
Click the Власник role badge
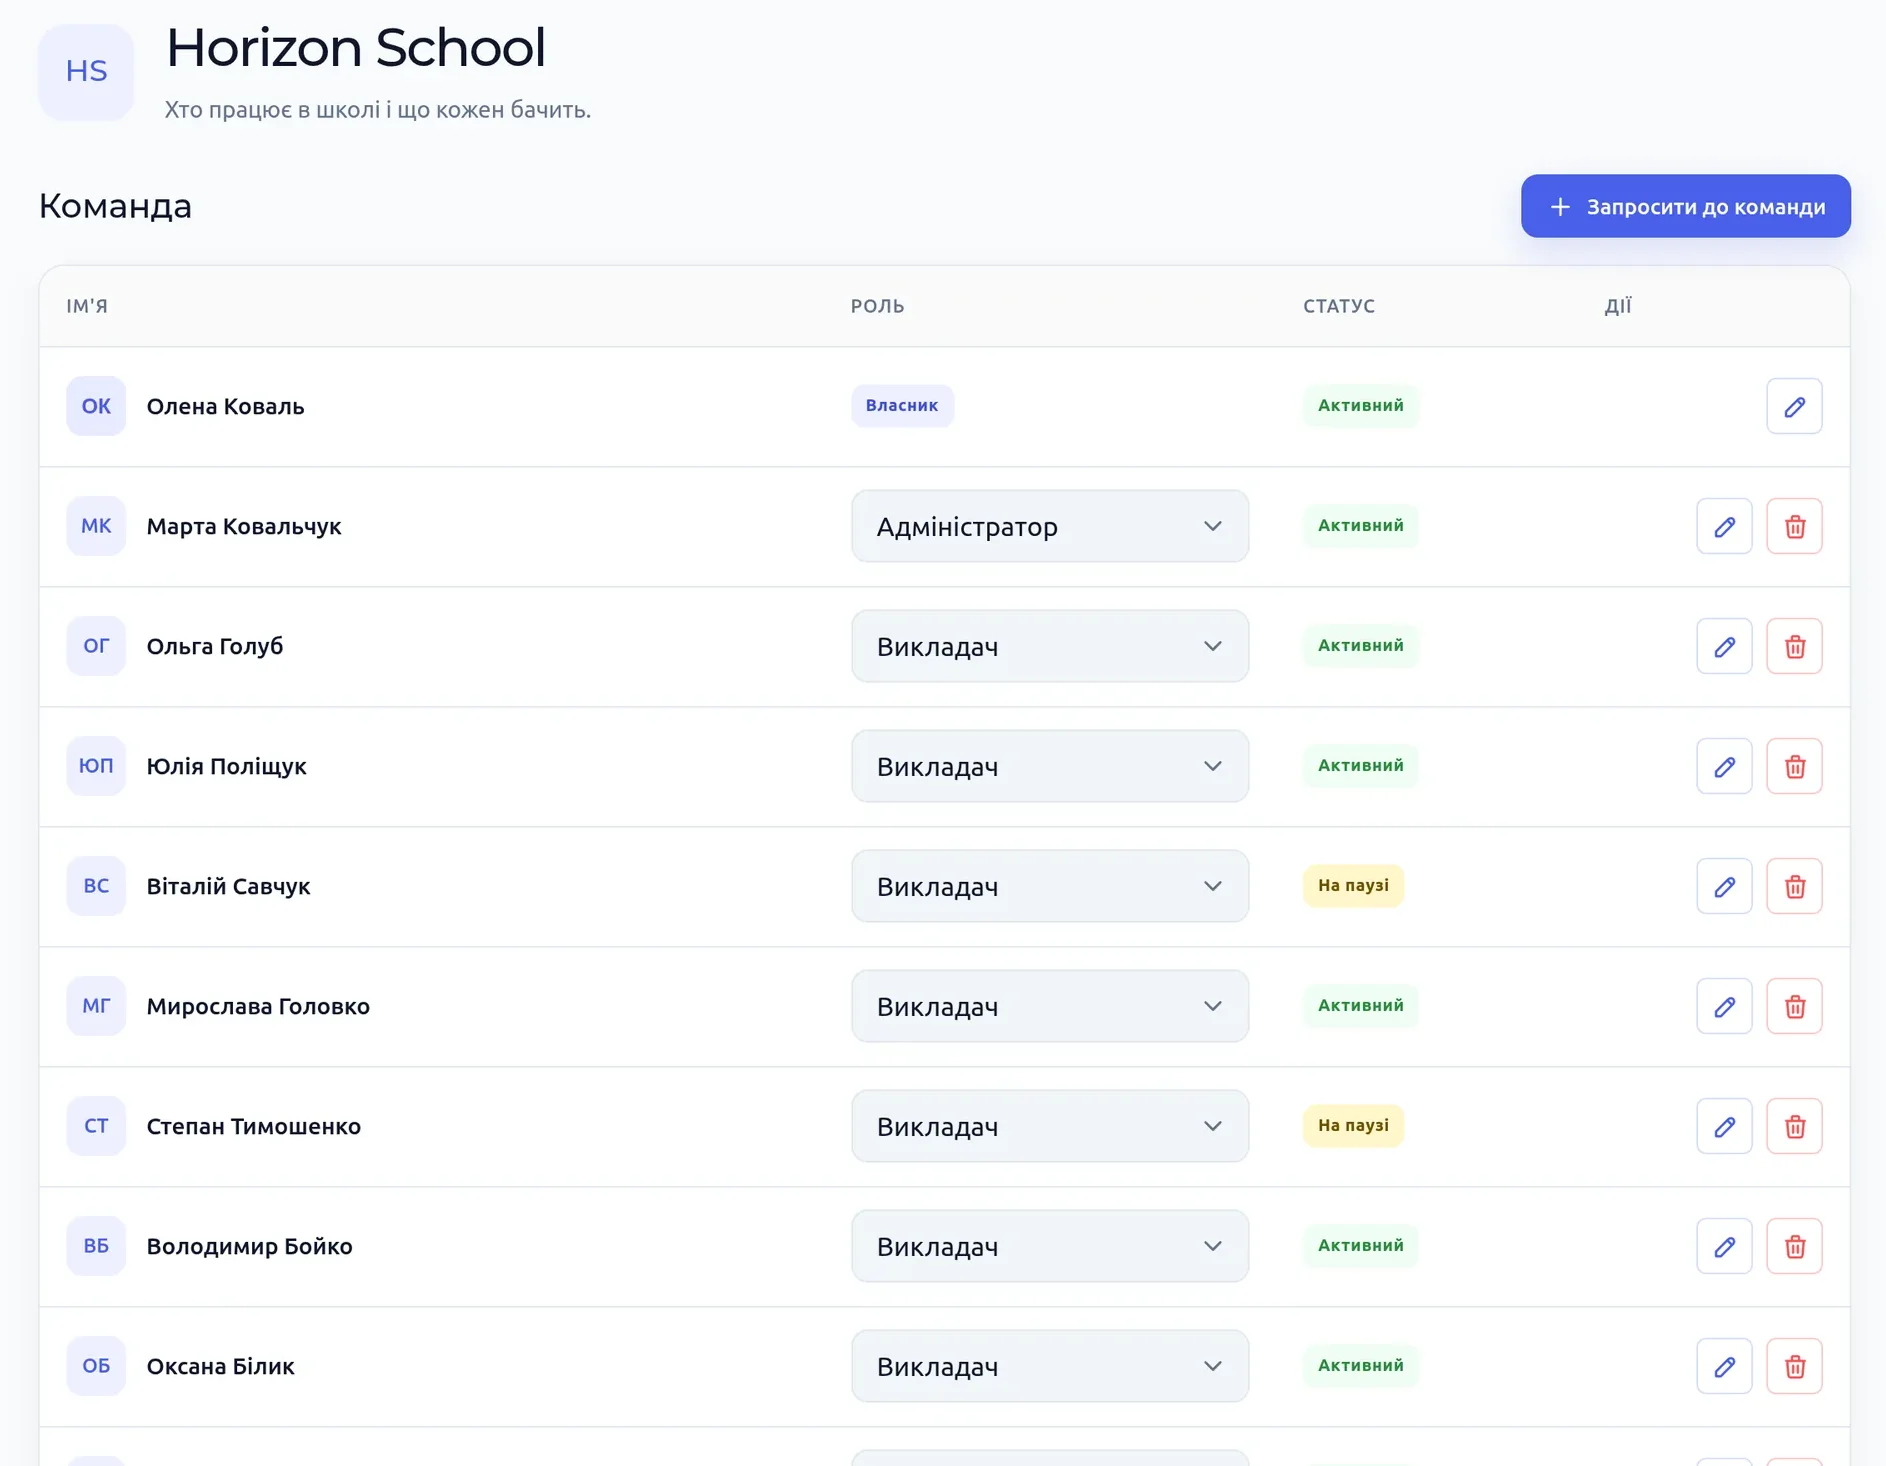[902, 406]
